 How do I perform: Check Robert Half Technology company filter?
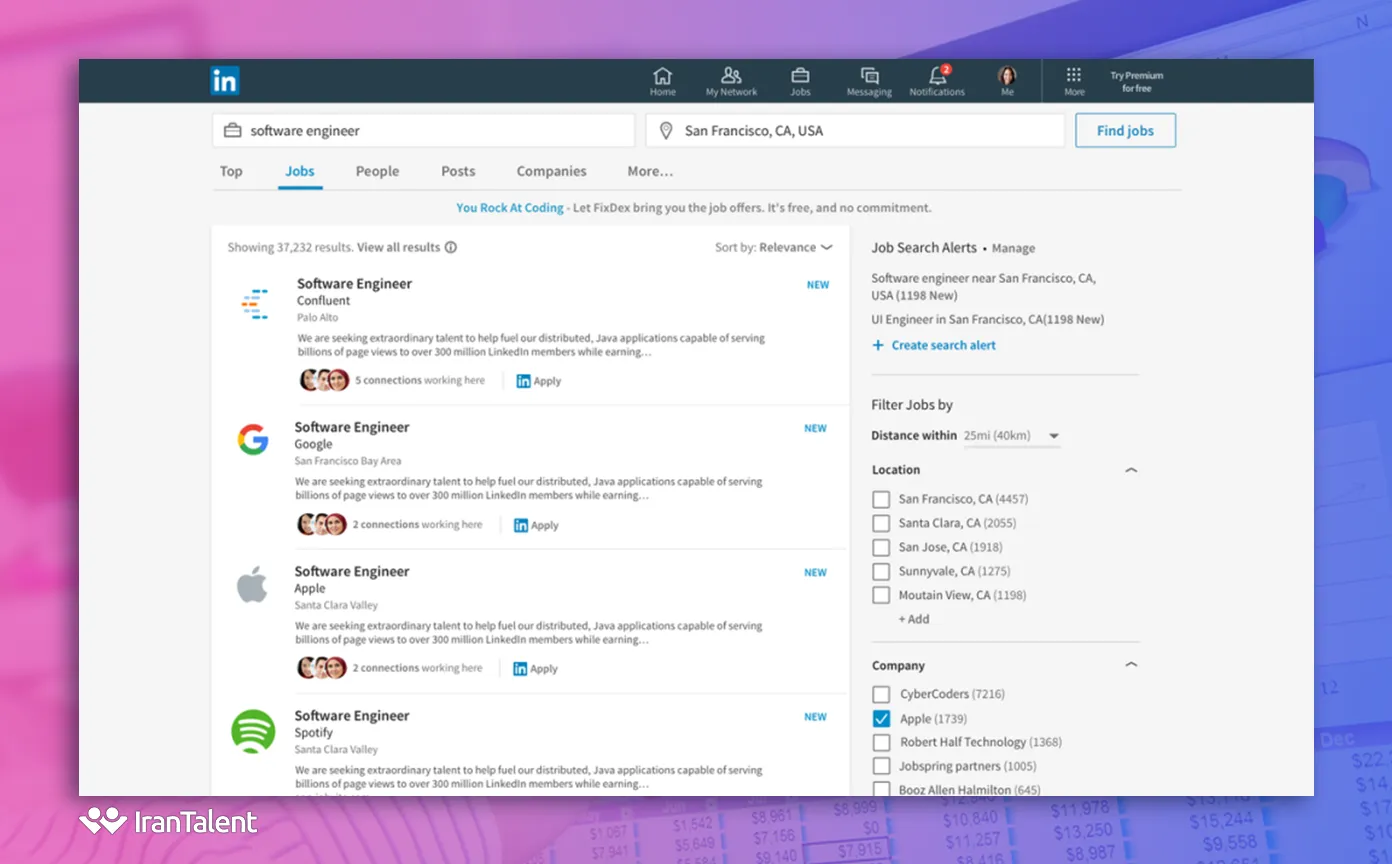pos(881,742)
